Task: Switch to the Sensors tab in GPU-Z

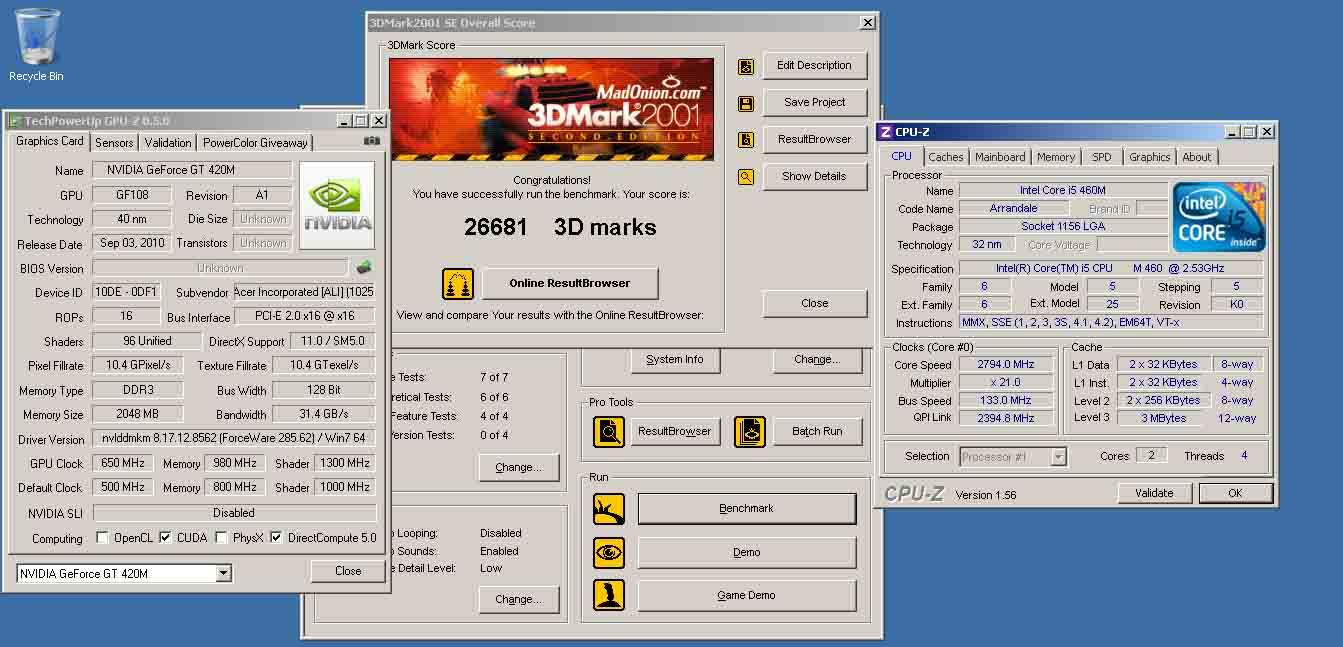Action: (x=114, y=143)
